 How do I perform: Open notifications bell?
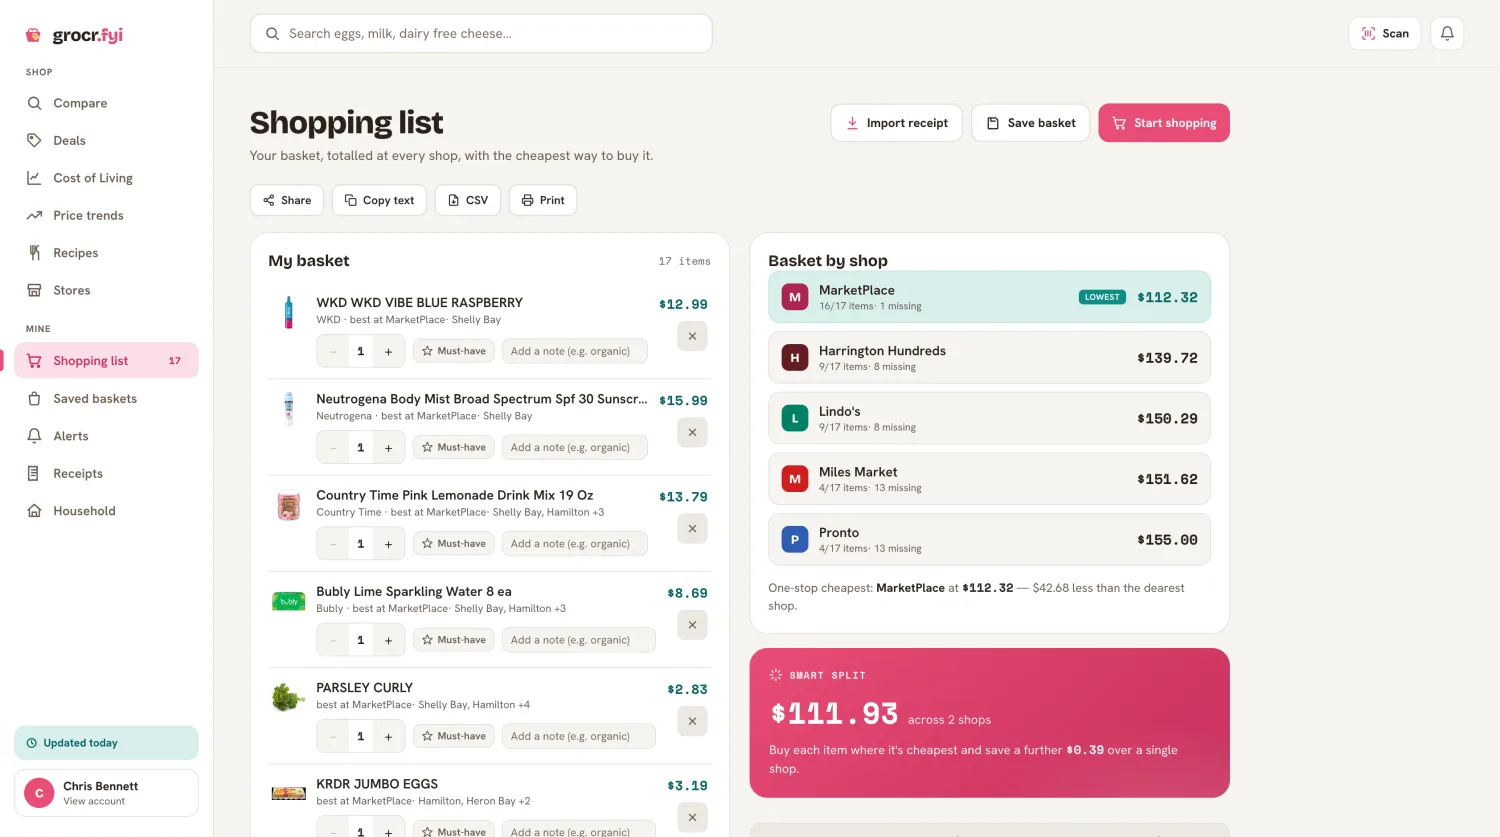click(1447, 34)
